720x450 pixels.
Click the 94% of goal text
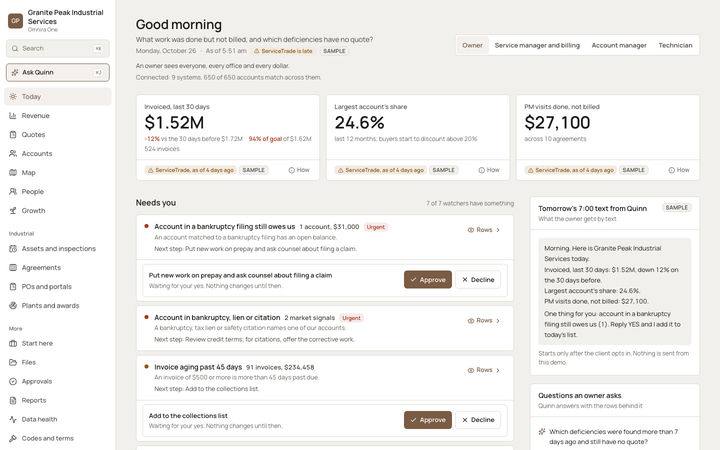pos(265,139)
